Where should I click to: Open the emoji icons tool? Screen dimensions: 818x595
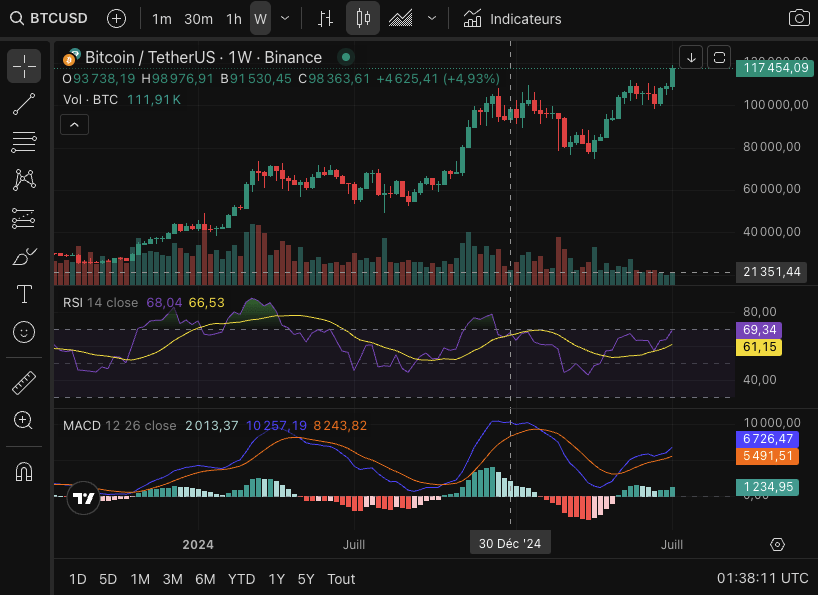coord(24,332)
